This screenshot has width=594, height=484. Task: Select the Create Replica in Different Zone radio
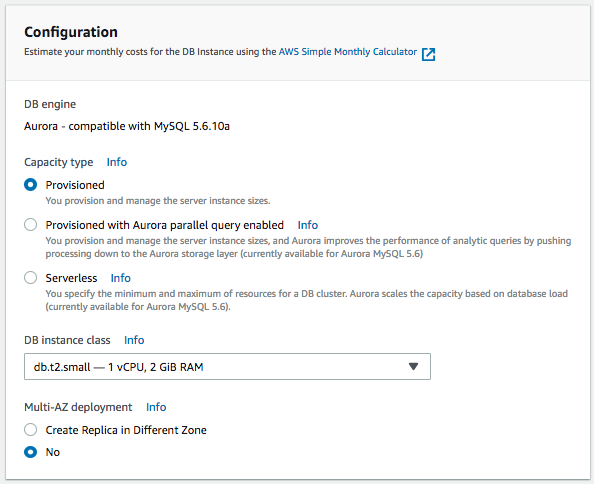tap(31, 430)
